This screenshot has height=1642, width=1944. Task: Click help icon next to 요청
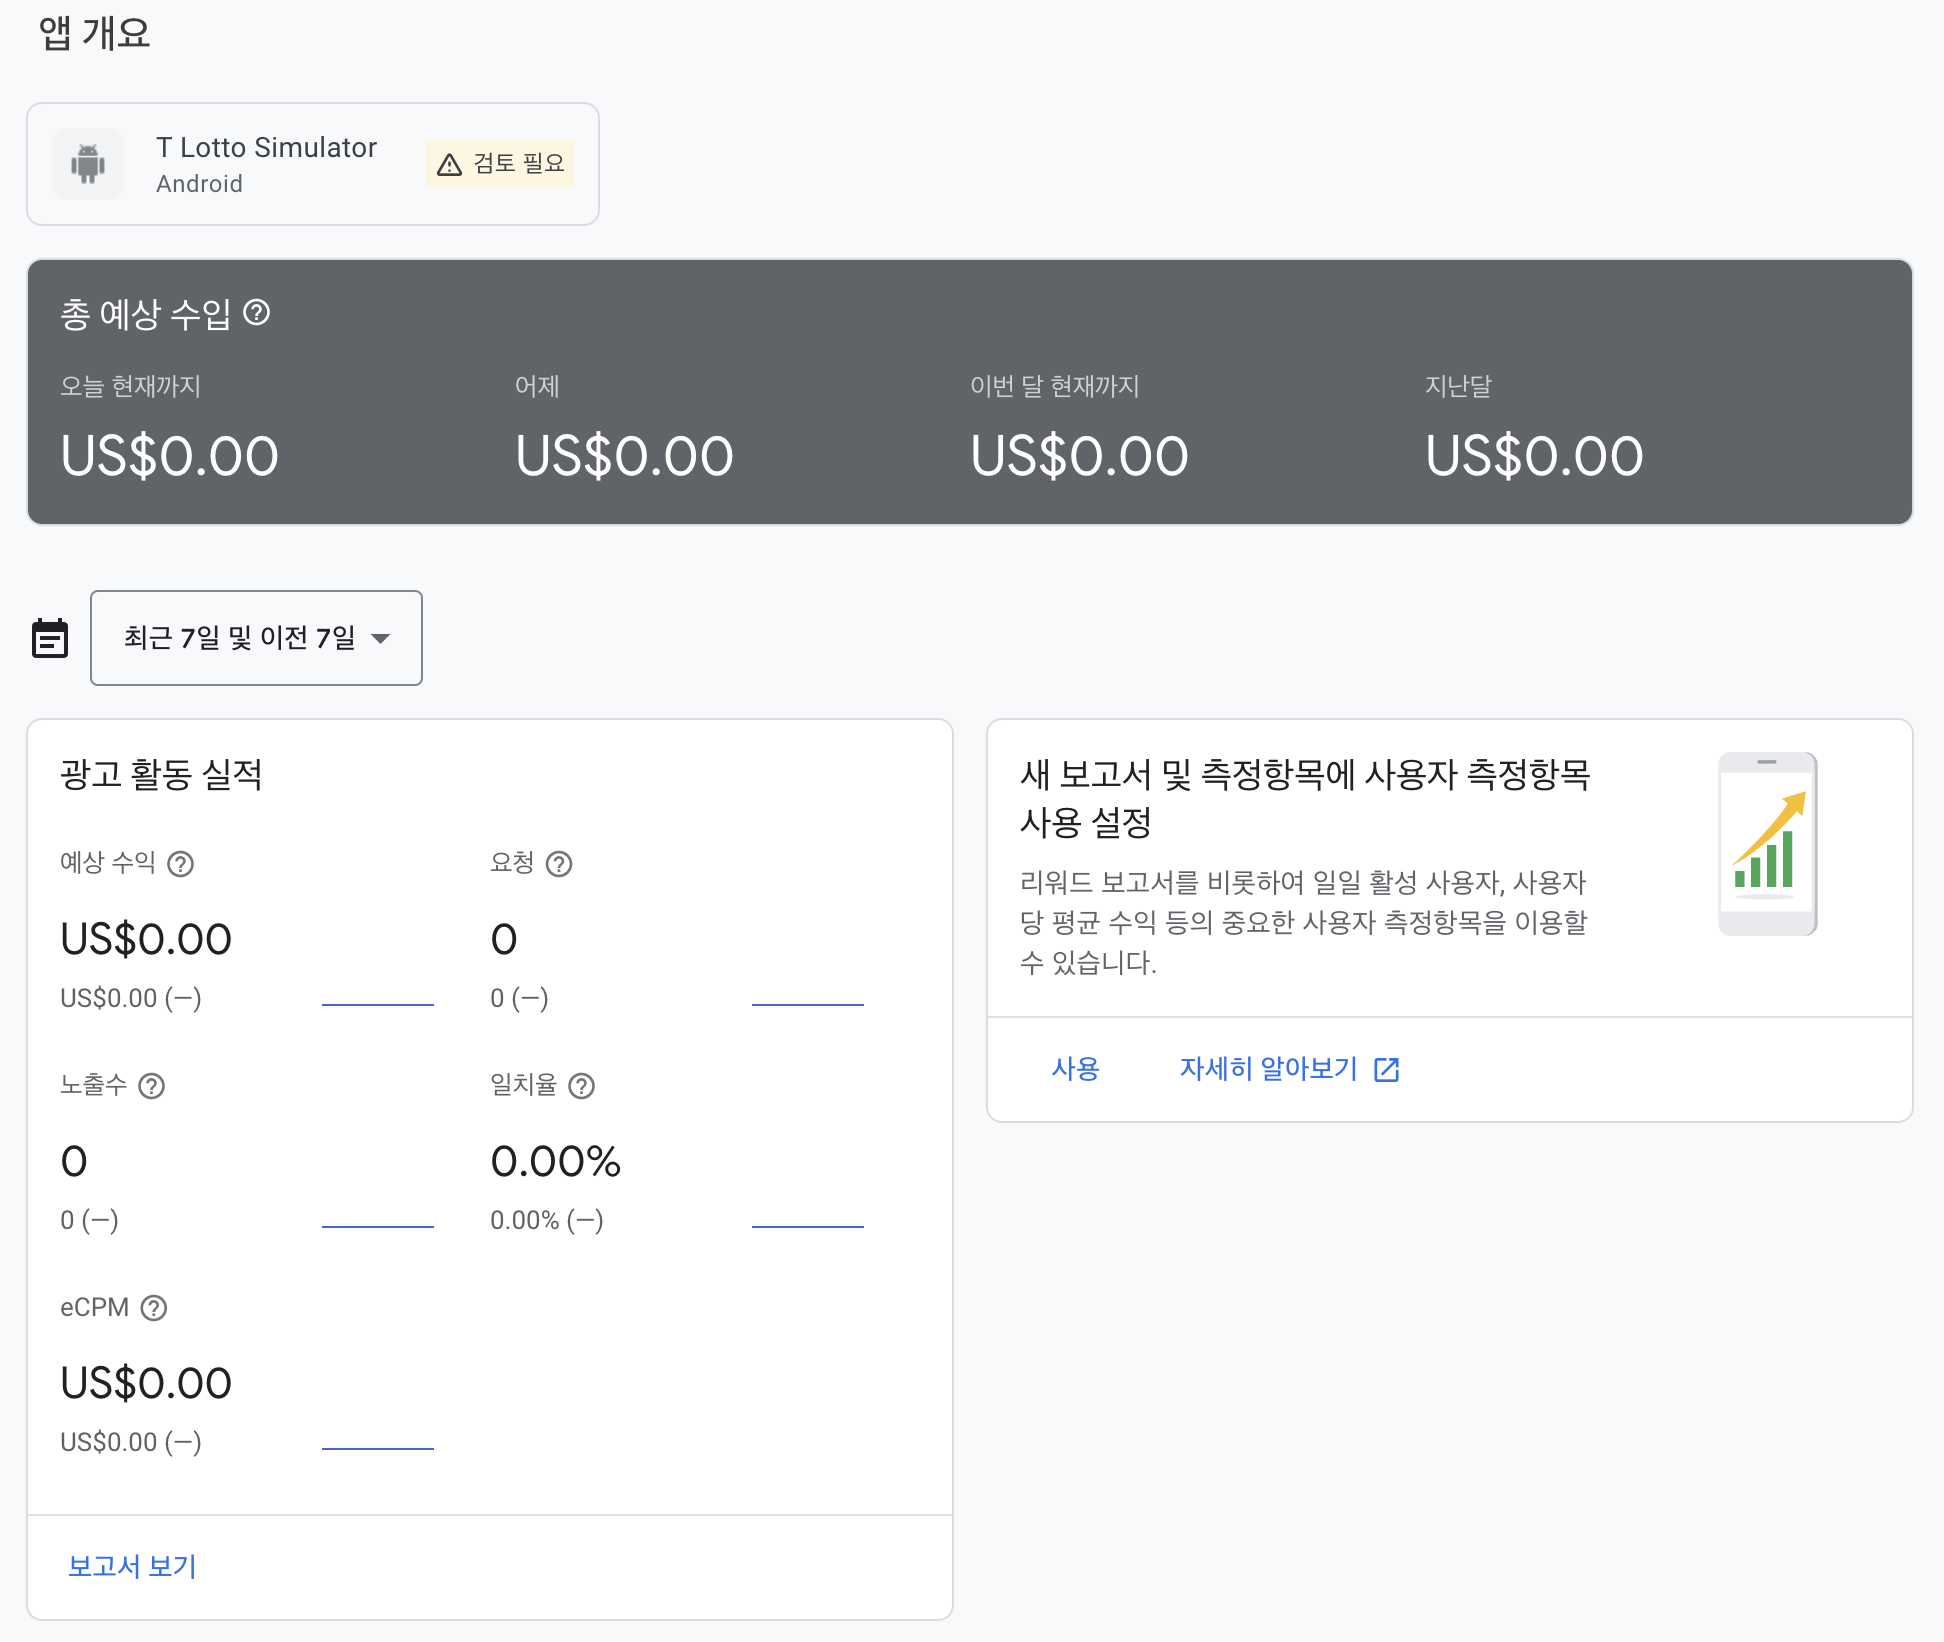[559, 864]
